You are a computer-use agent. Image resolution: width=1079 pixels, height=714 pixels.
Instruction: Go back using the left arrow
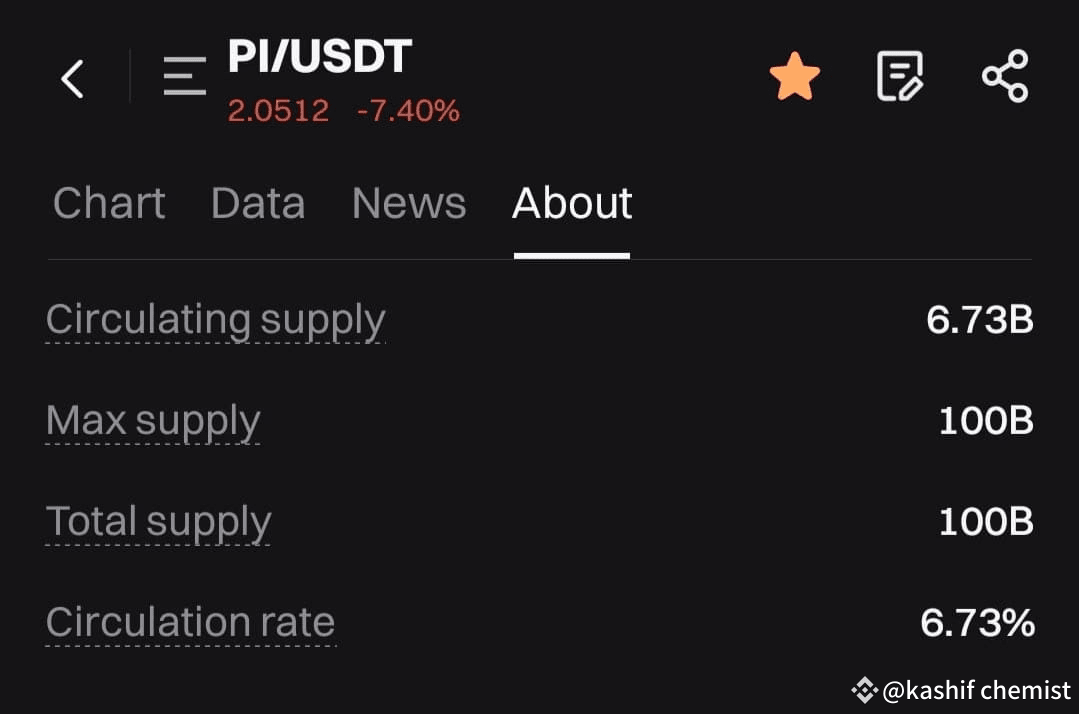(x=72, y=78)
